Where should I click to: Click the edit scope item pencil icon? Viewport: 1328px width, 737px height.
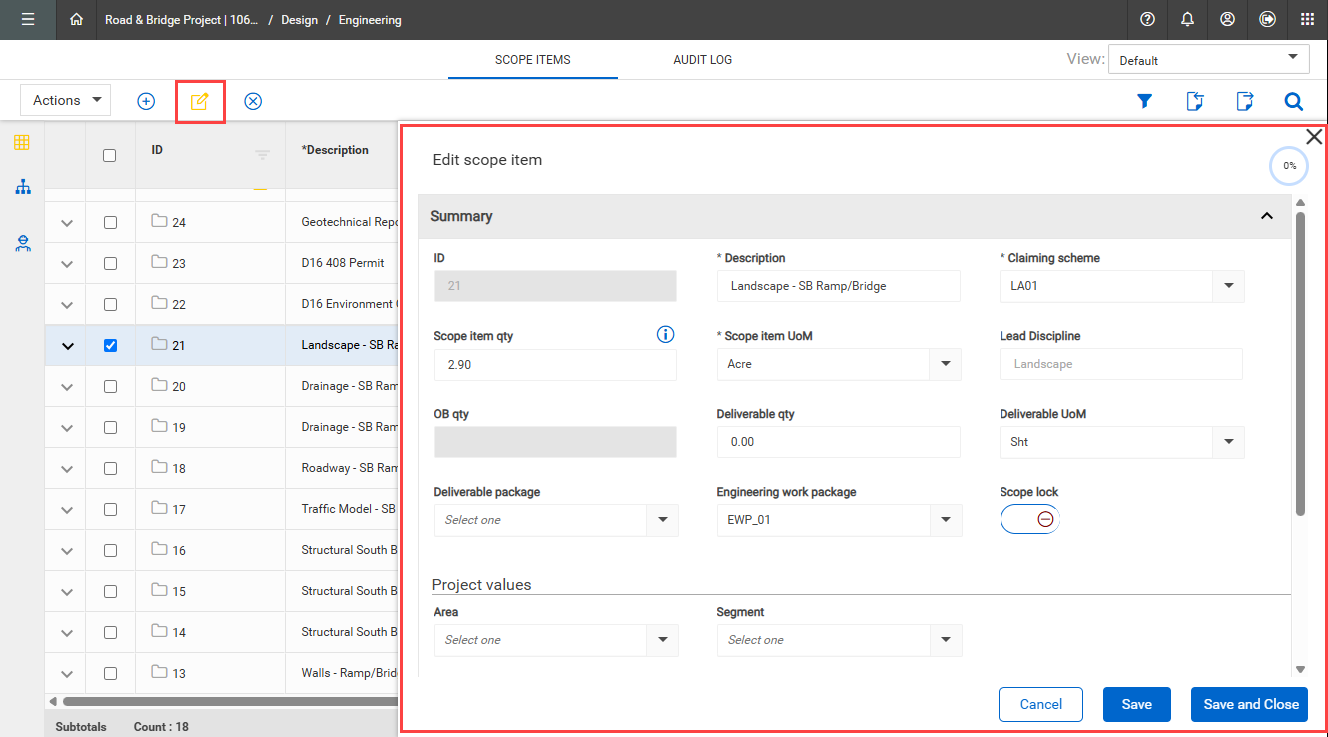[200, 101]
